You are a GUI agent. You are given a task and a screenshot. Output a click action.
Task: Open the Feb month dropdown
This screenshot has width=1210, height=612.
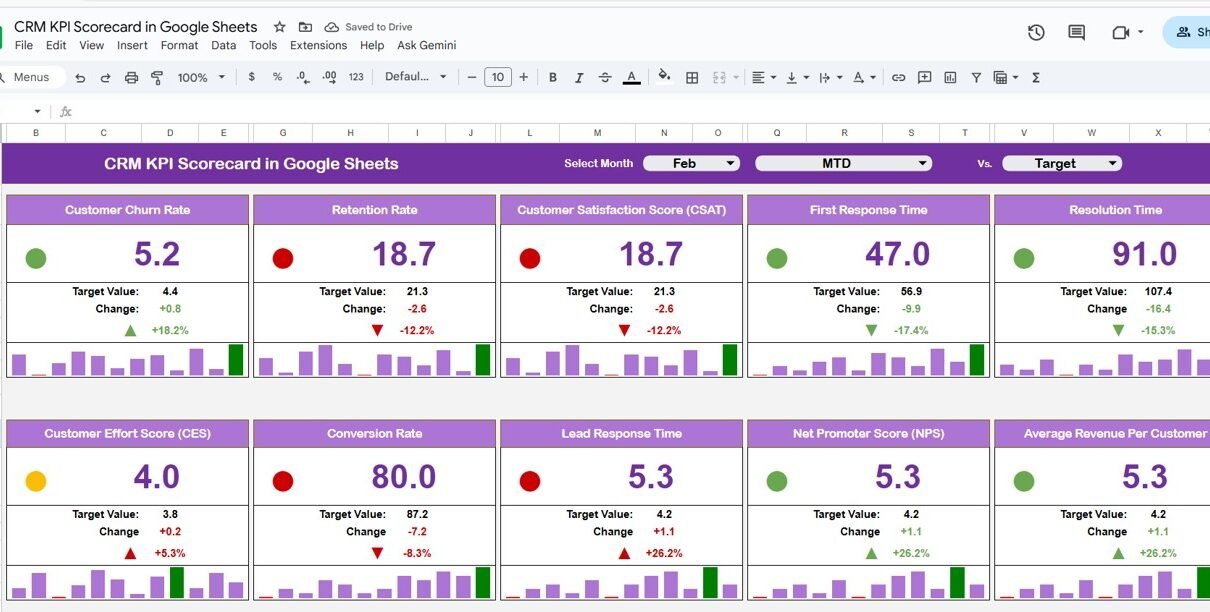click(x=691, y=163)
